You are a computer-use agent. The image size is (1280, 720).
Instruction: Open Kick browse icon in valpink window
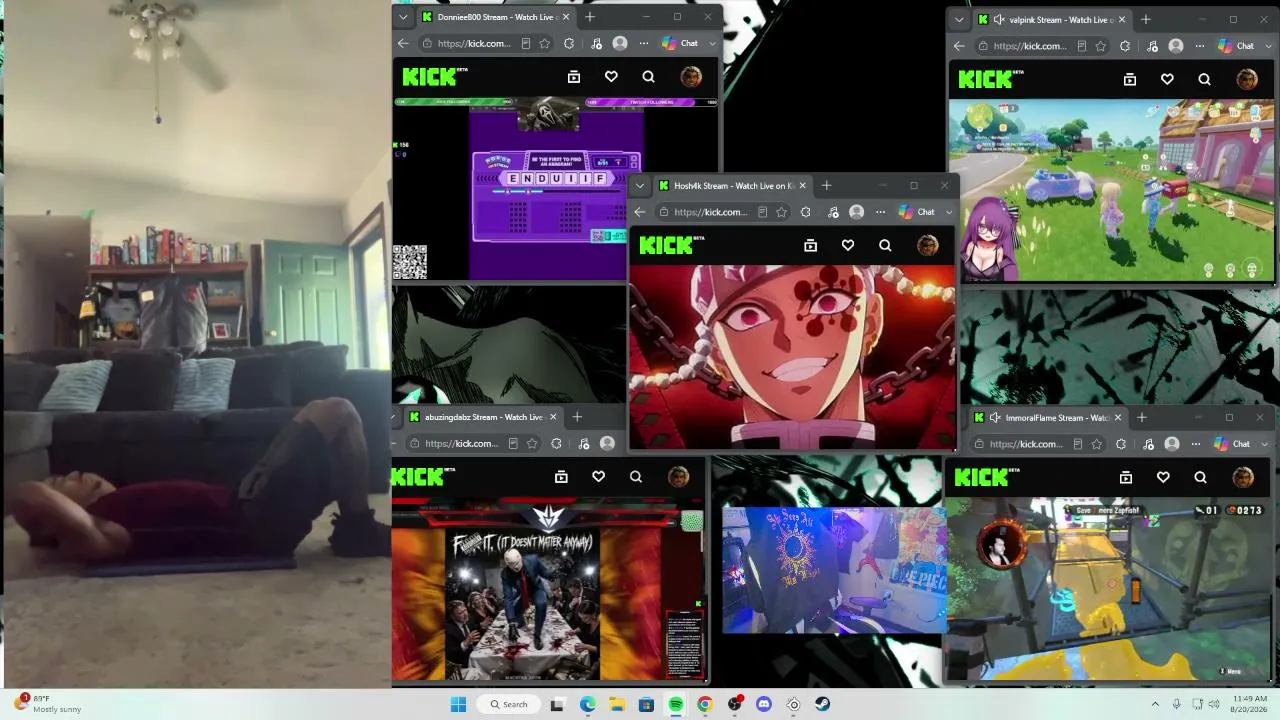click(x=1130, y=80)
